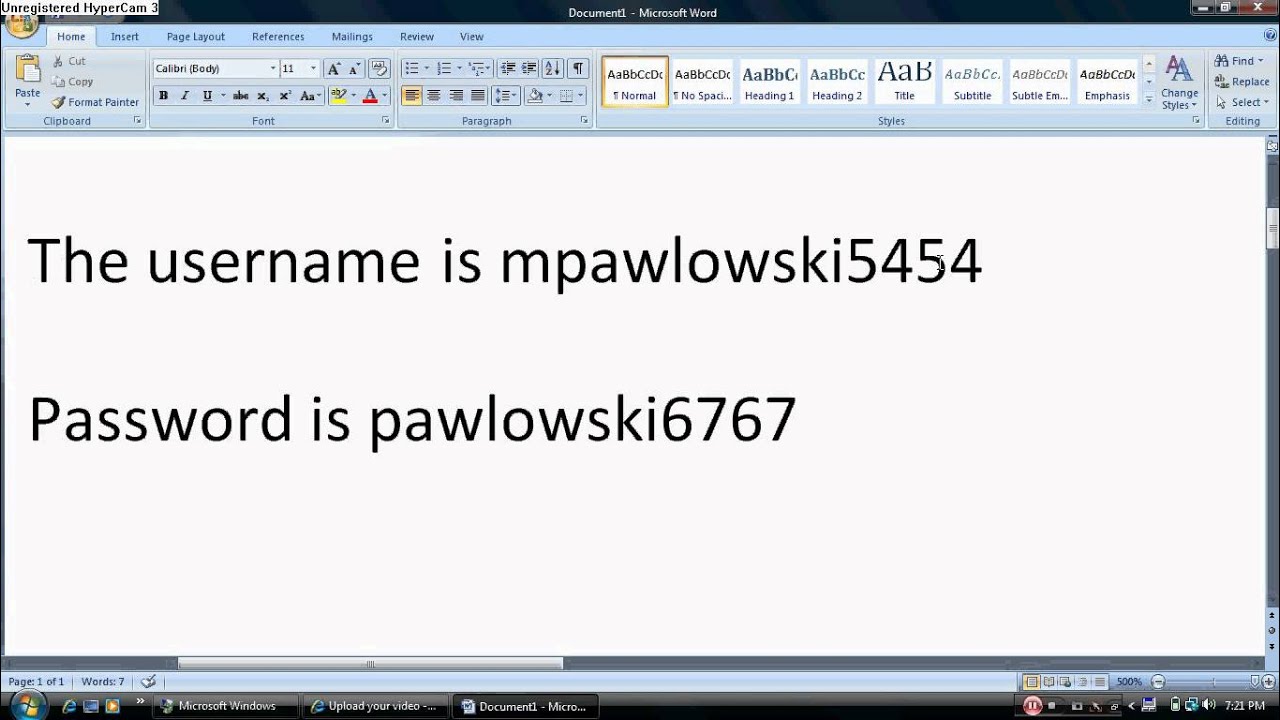Toggle bold formatting
1280x720 pixels.
coord(163,96)
